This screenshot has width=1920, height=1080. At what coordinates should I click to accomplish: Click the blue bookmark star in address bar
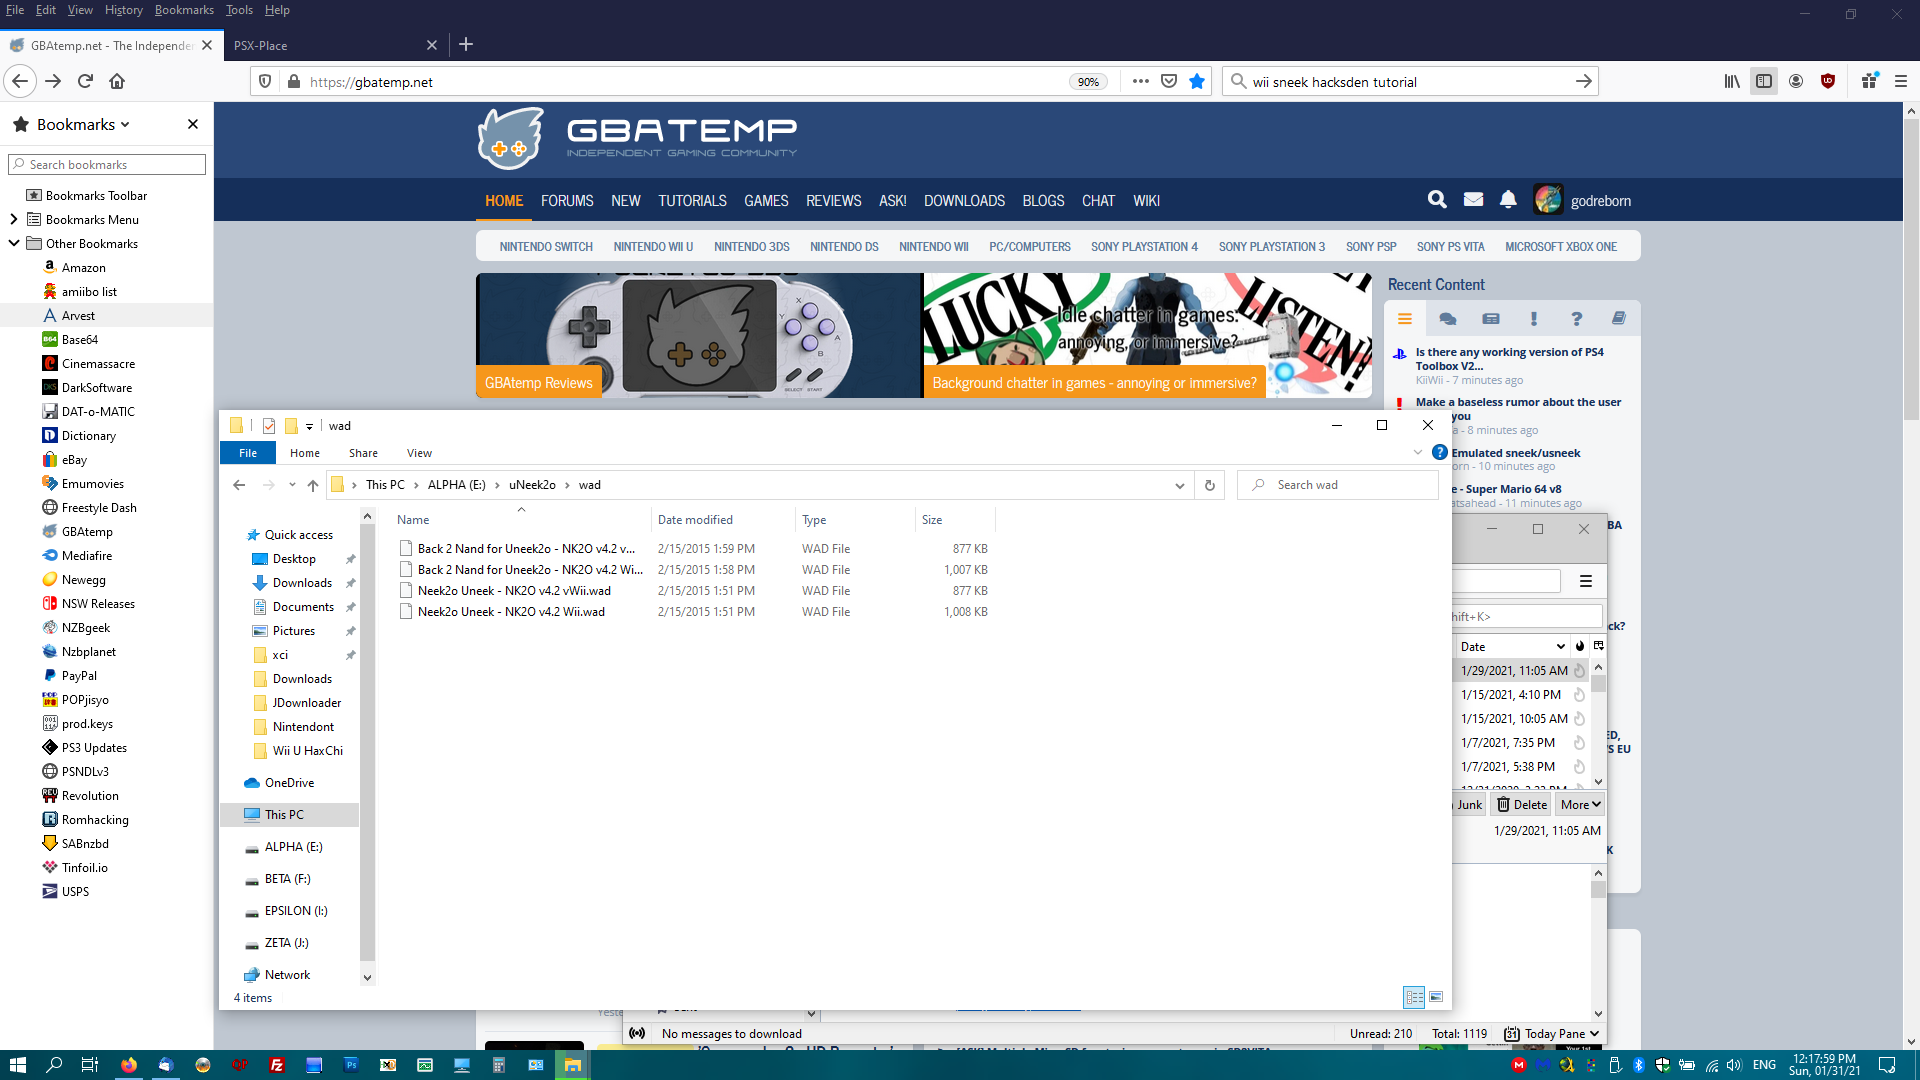(x=1197, y=81)
